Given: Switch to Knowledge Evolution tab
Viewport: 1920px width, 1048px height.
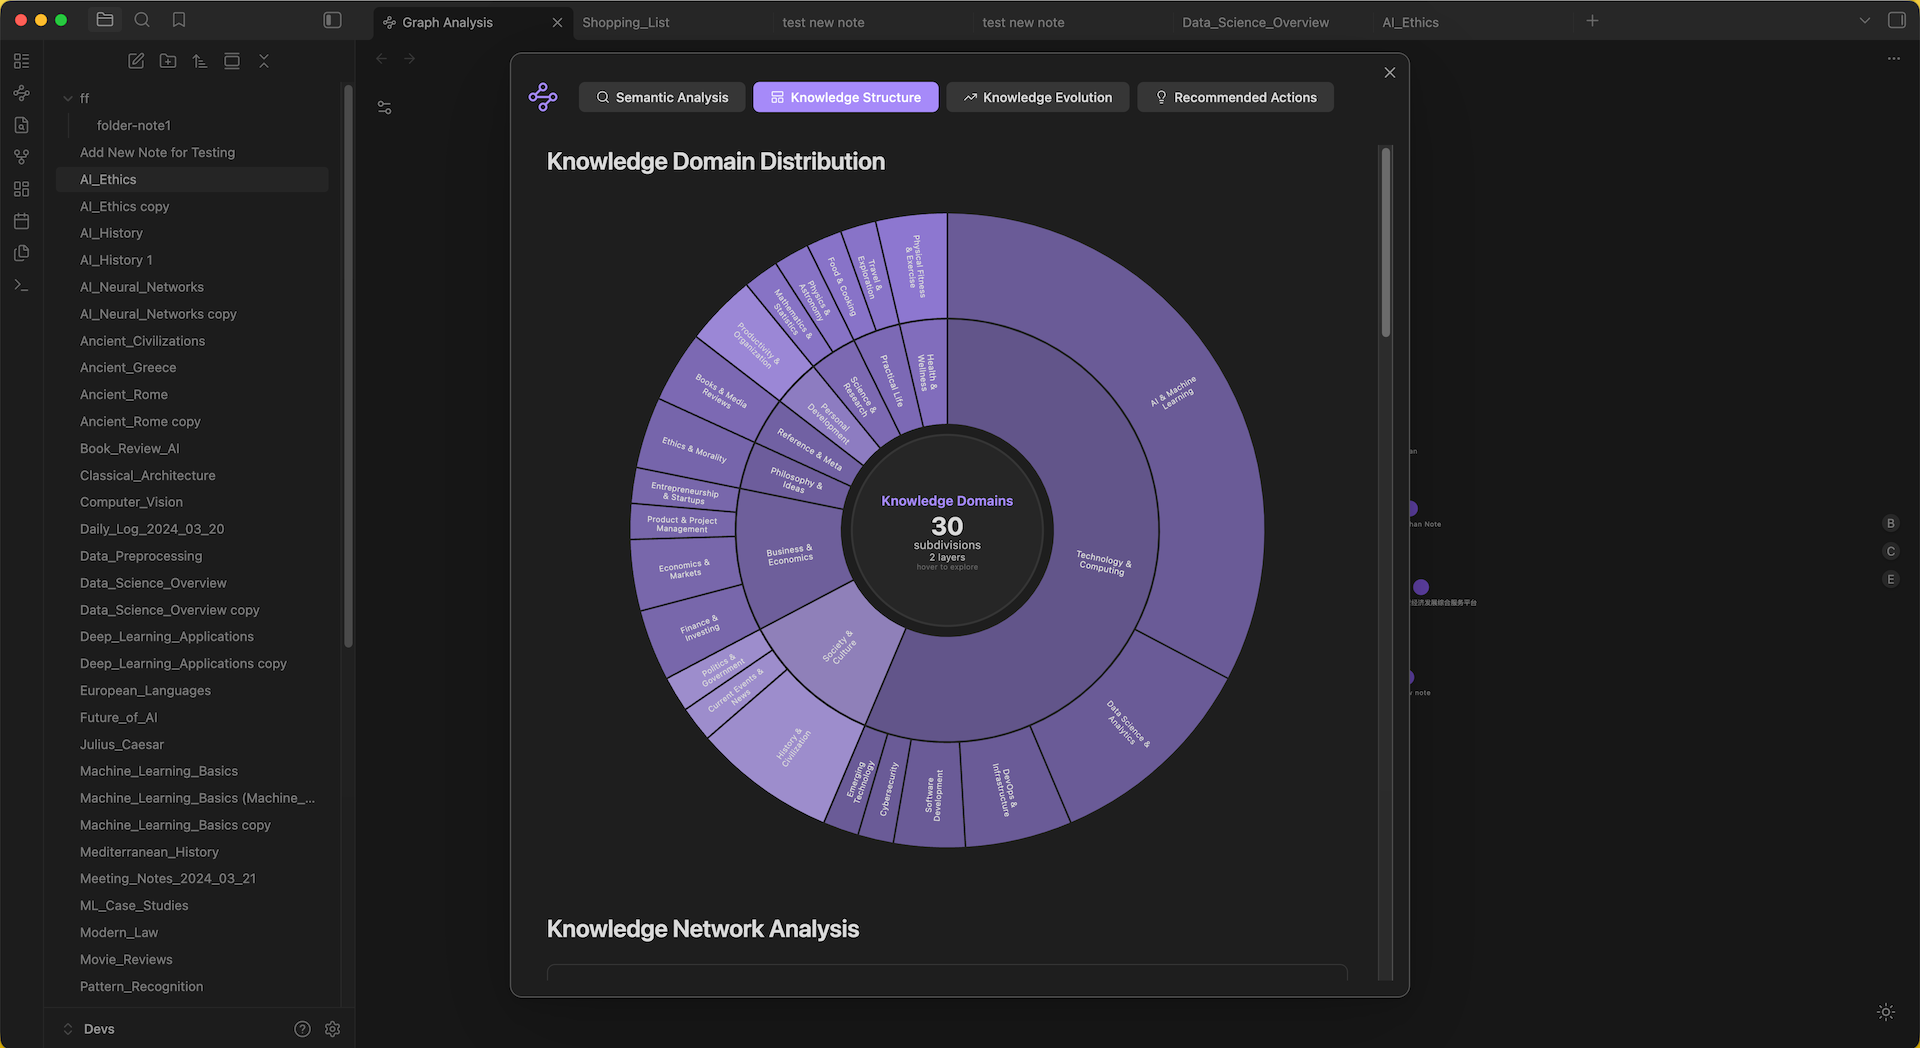Looking at the screenshot, I should (x=1037, y=97).
